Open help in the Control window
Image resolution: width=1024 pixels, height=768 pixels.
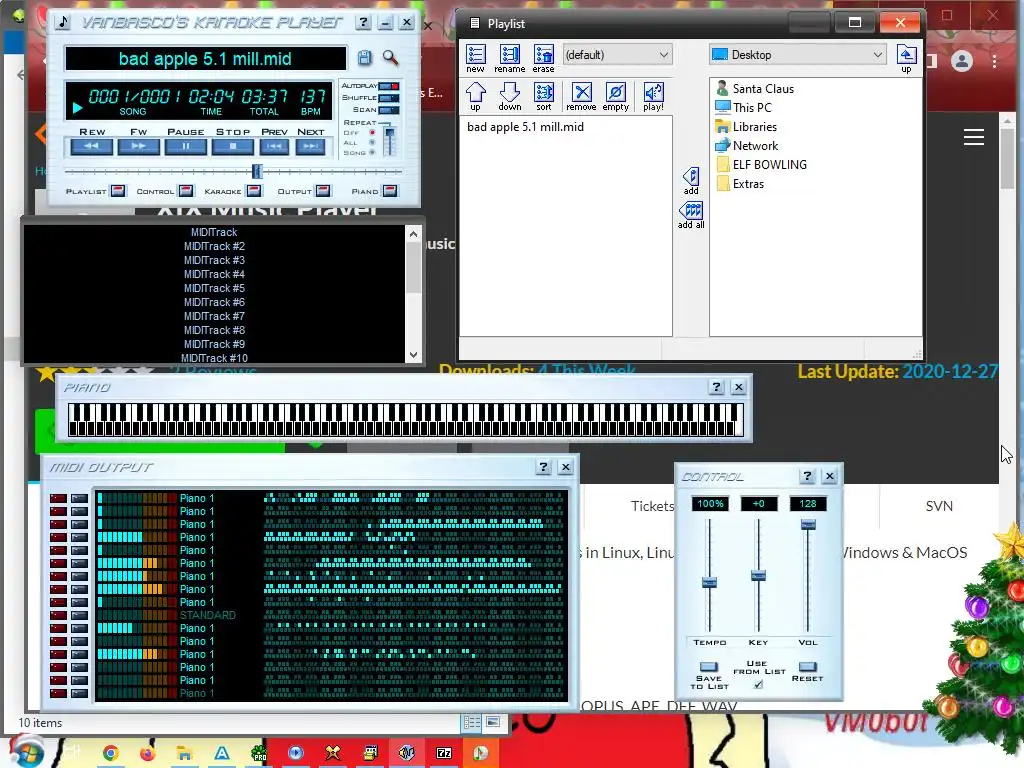point(807,476)
